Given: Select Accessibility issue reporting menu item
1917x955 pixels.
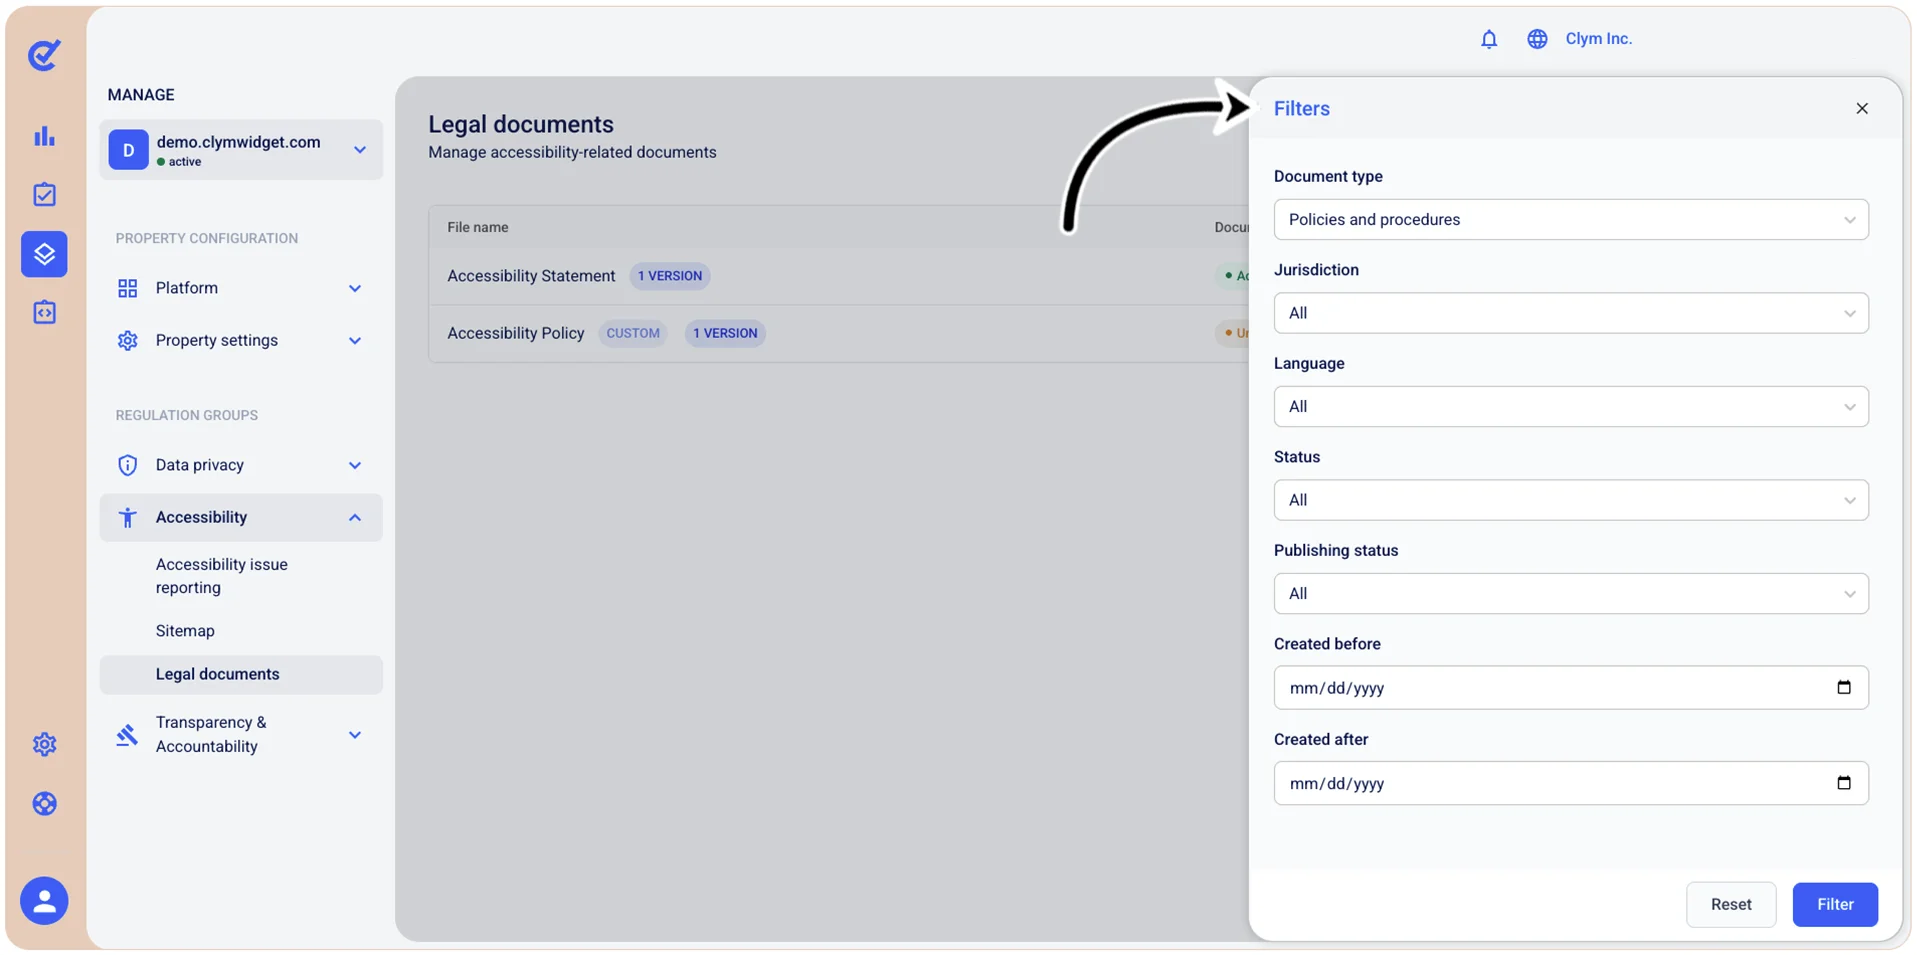Looking at the screenshot, I should click(222, 576).
